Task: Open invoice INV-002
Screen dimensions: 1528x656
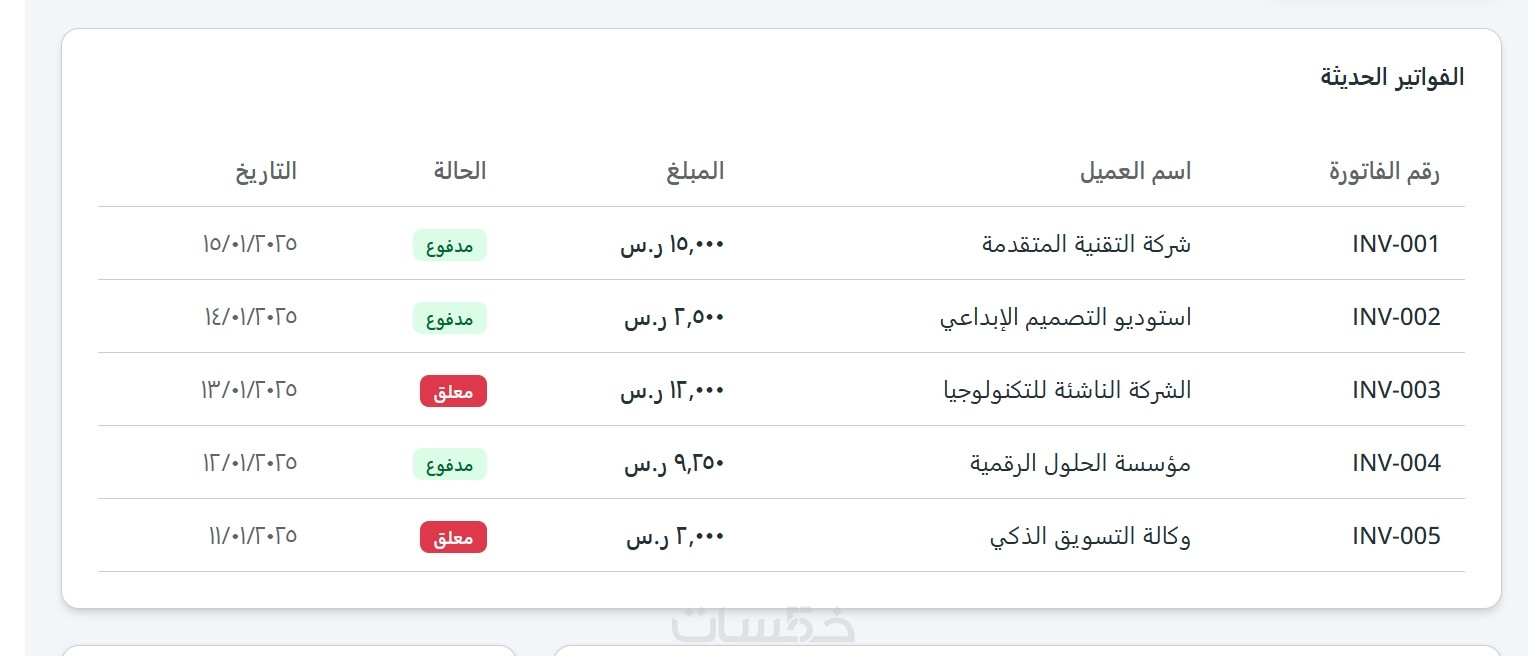Action: point(1396,317)
